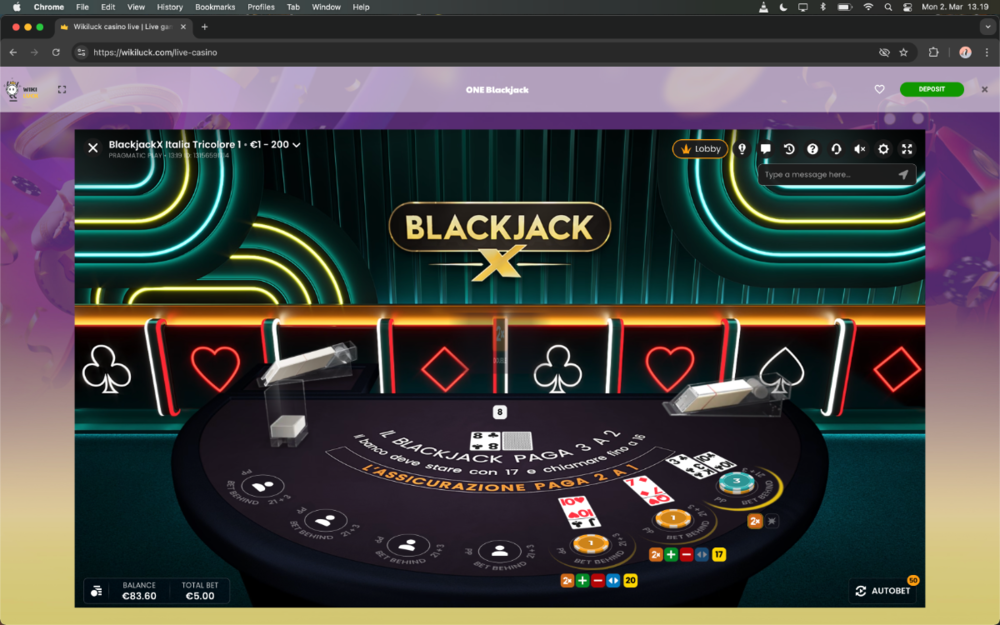This screenshot has height=625, width=1000.
Task: Click the red stand minus for hand 17
Action: (686, 554)
